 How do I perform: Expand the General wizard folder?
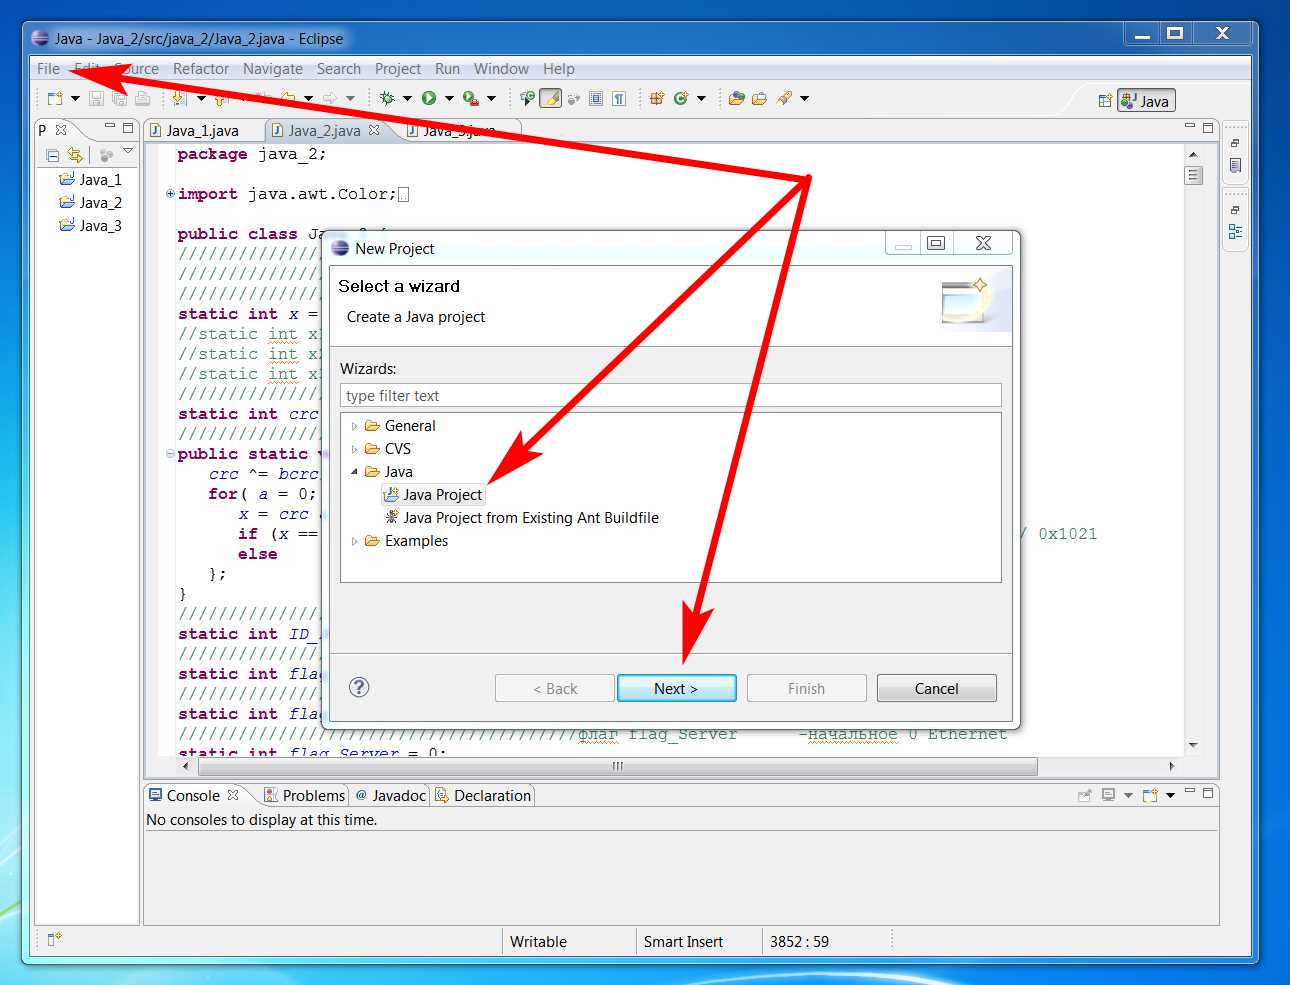[354, 426]
